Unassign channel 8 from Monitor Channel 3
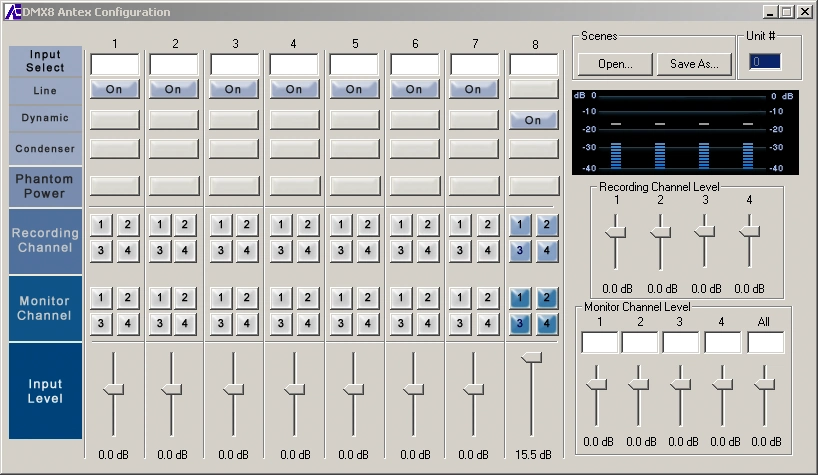 pos(520,324)
